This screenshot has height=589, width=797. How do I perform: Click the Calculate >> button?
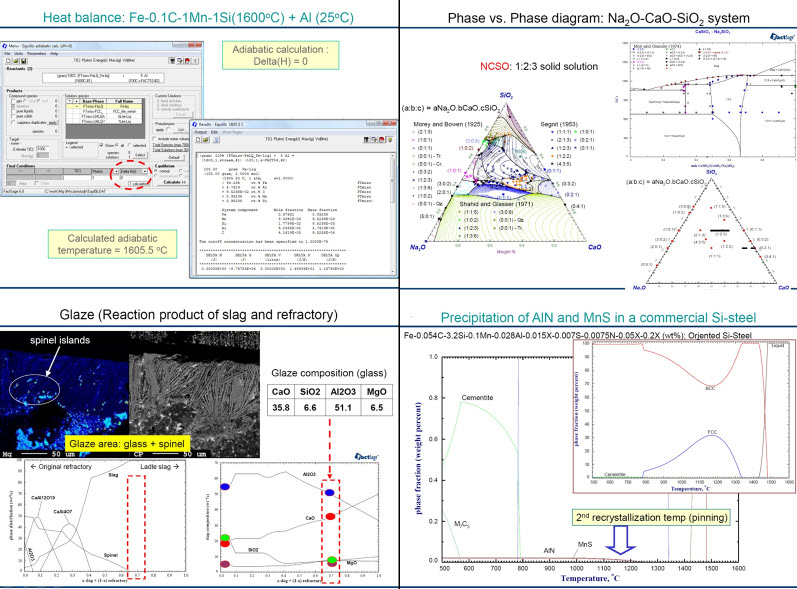(x=174, y=182)
